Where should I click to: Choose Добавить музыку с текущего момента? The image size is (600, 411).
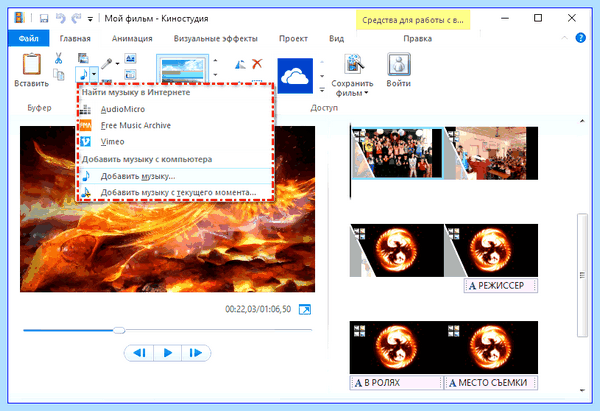(x=175, y=192)
